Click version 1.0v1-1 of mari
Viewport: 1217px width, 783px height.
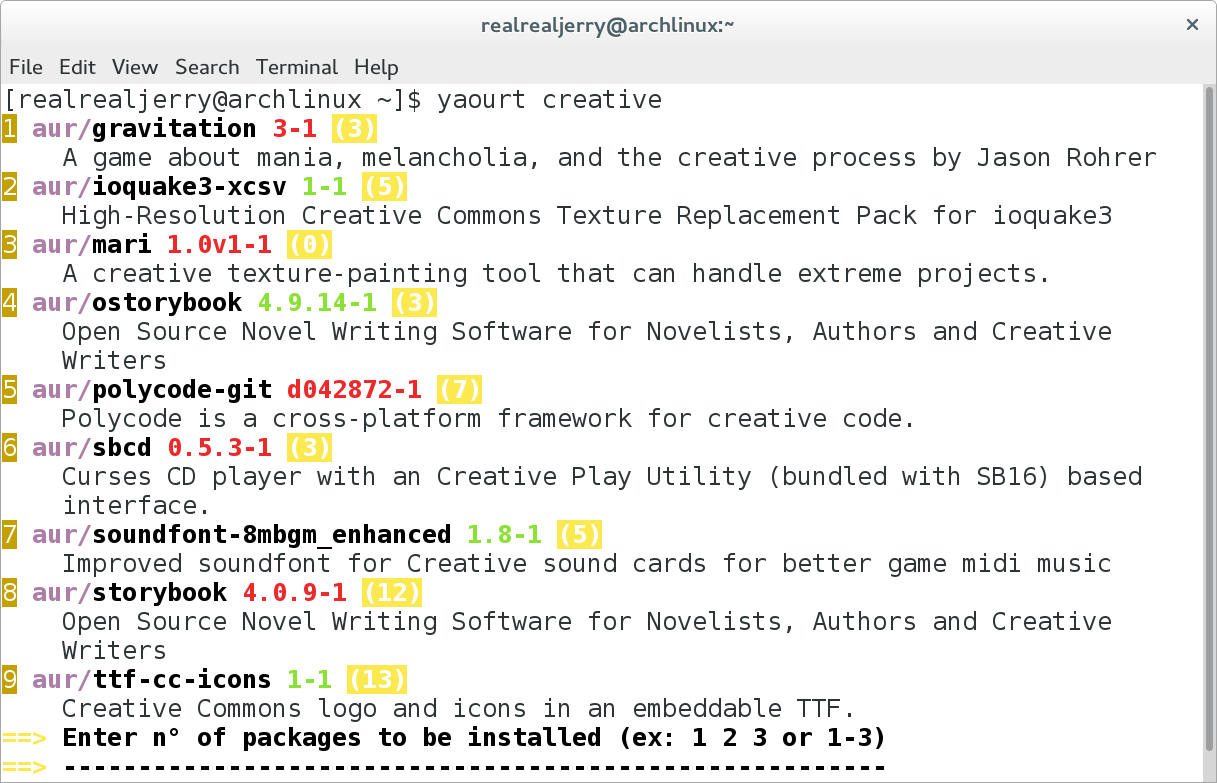pyautogui.click(x=219, y=245)
